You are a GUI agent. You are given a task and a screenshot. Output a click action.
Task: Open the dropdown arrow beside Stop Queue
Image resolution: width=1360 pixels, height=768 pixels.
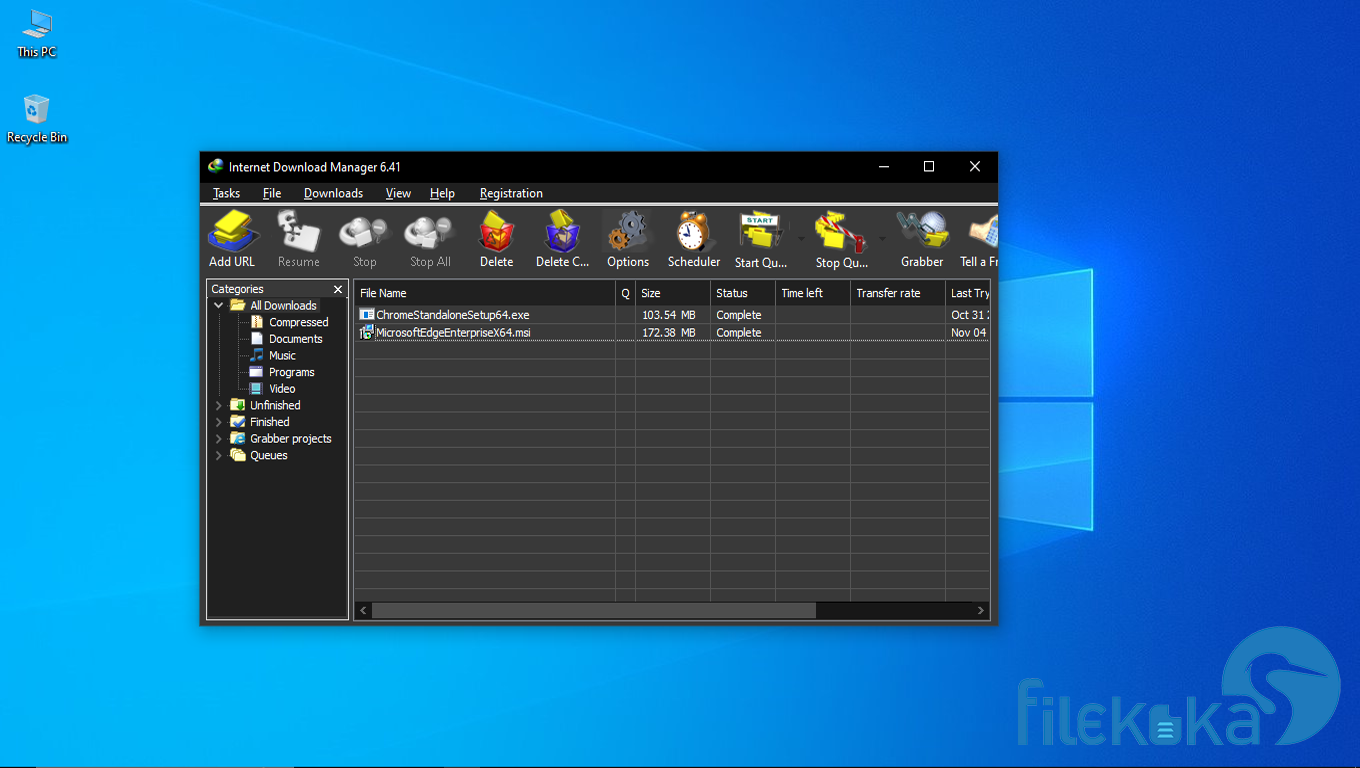(881, 239)
